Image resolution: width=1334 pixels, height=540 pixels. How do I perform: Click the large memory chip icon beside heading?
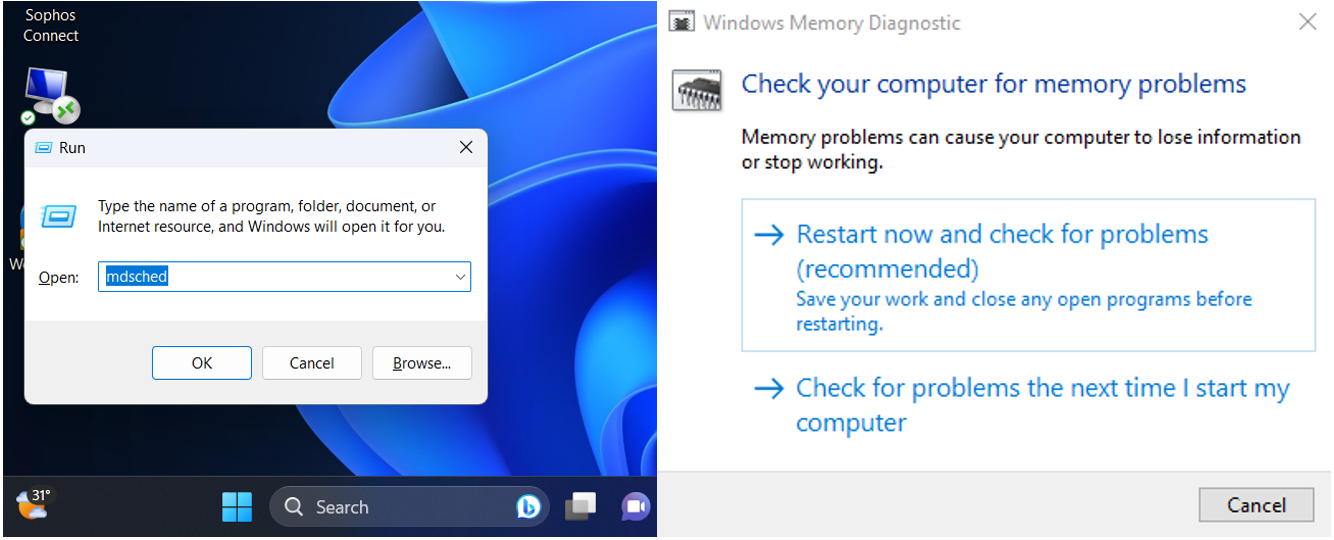coord(699,89)
